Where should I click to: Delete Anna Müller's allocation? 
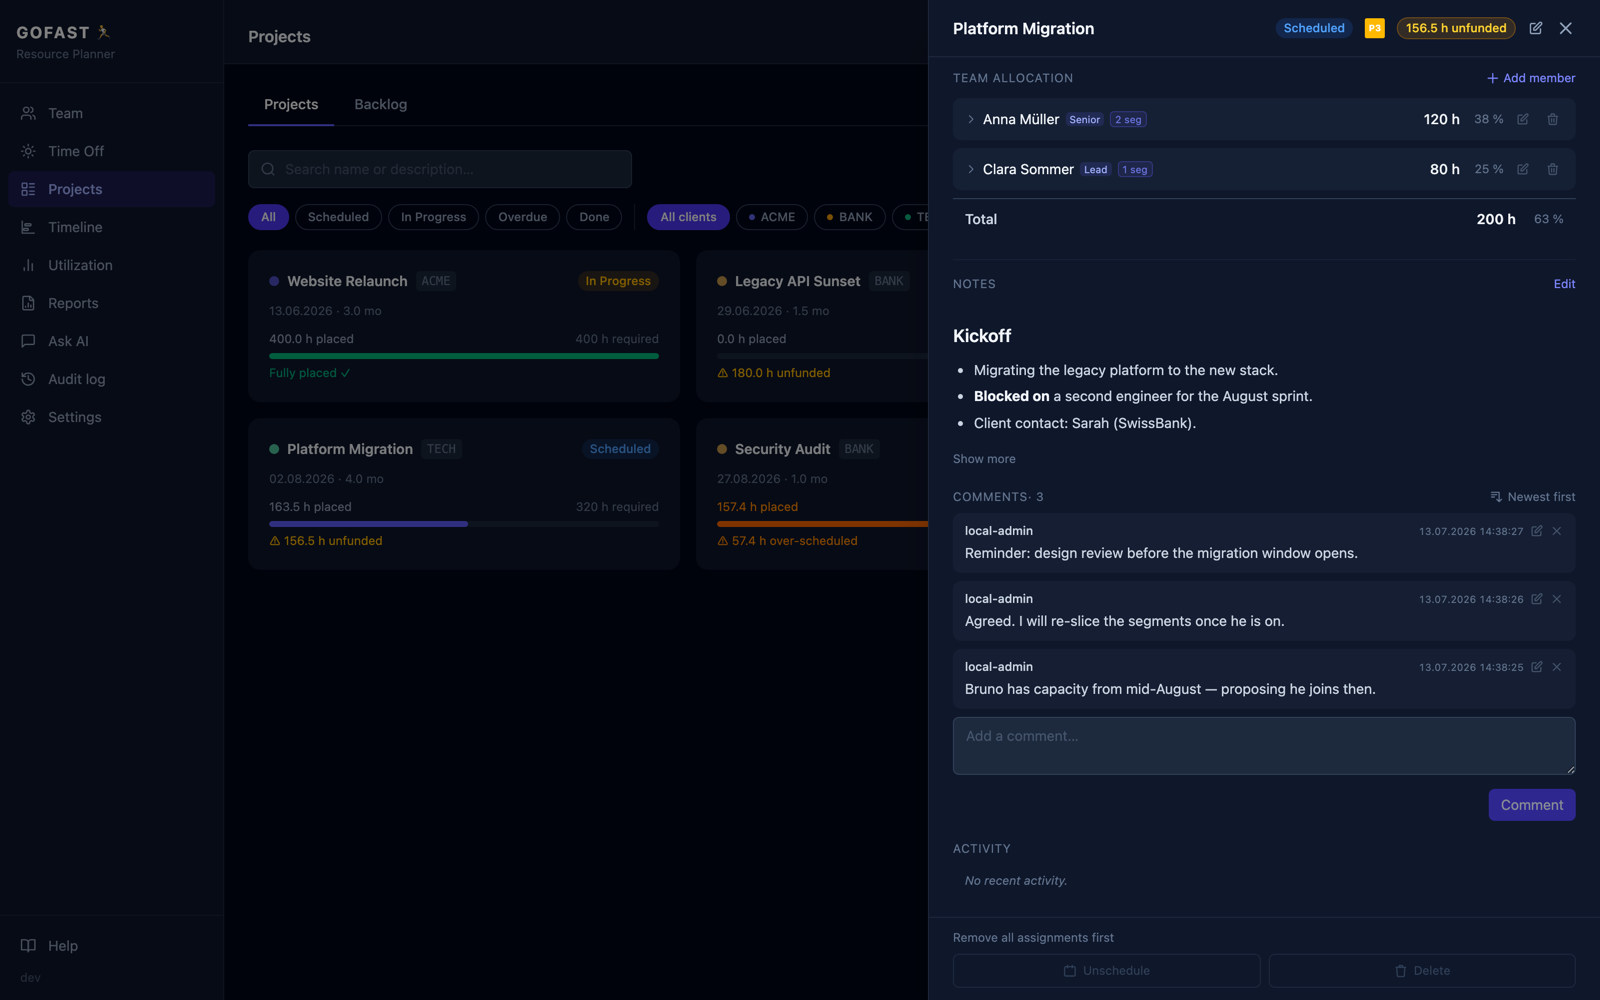pos(1552,119)
